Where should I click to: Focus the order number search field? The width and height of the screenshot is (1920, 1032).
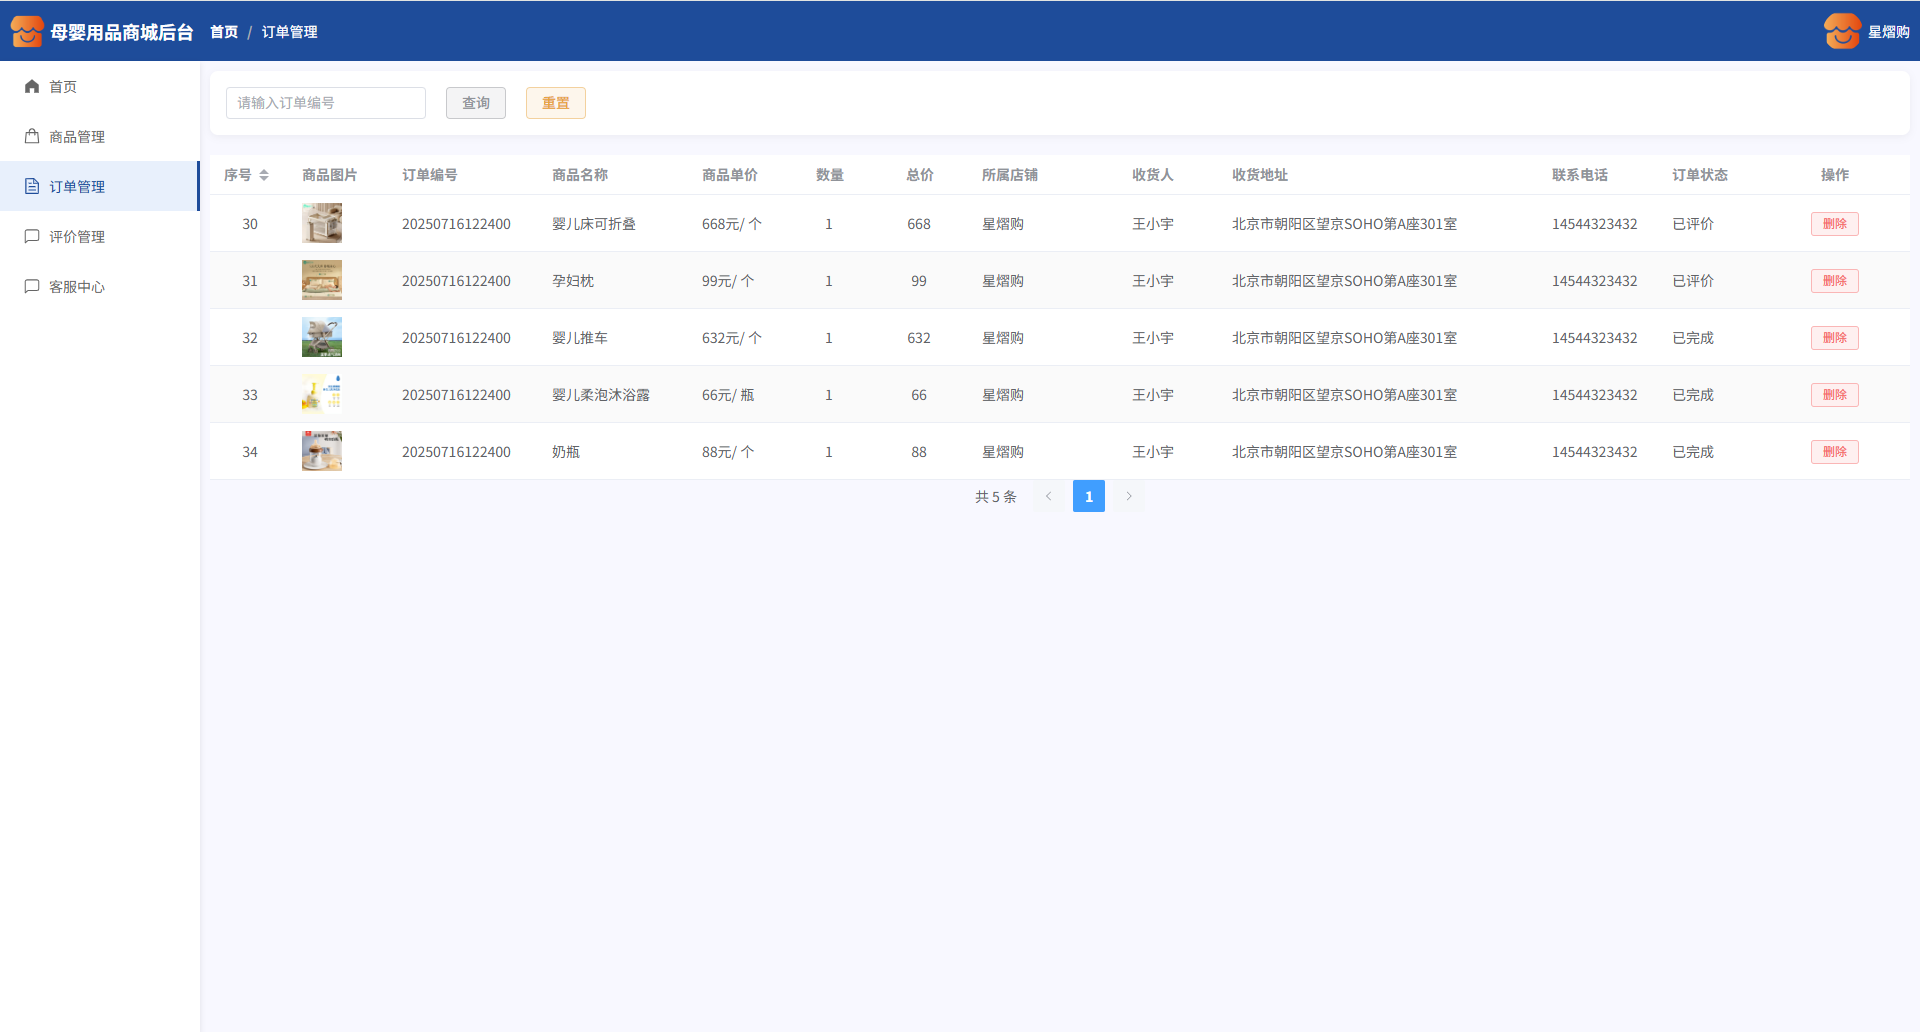click(326, 103)
